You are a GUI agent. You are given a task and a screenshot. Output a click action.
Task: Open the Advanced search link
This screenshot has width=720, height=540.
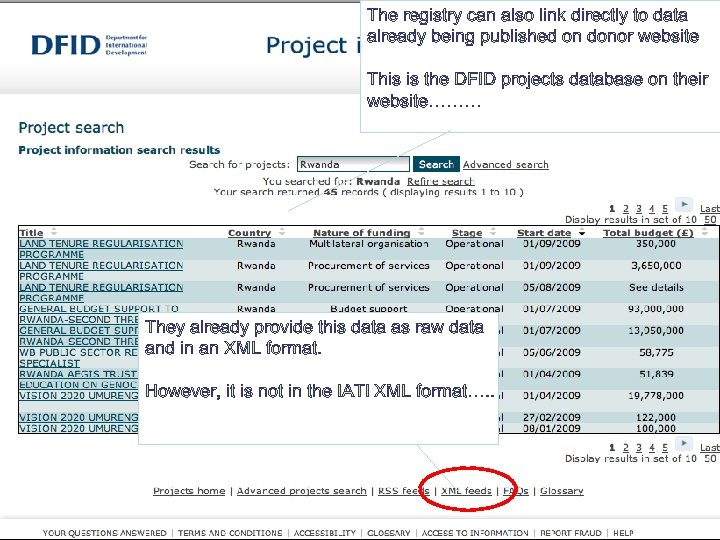506,164
